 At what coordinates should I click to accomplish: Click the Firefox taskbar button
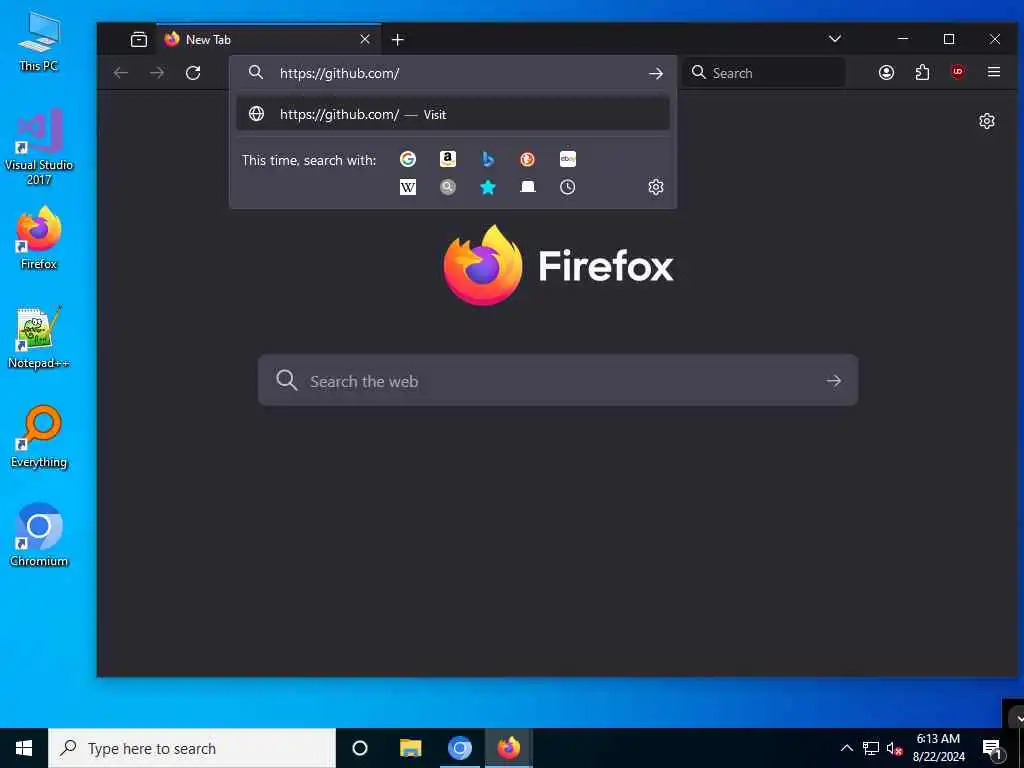[509, 748]
